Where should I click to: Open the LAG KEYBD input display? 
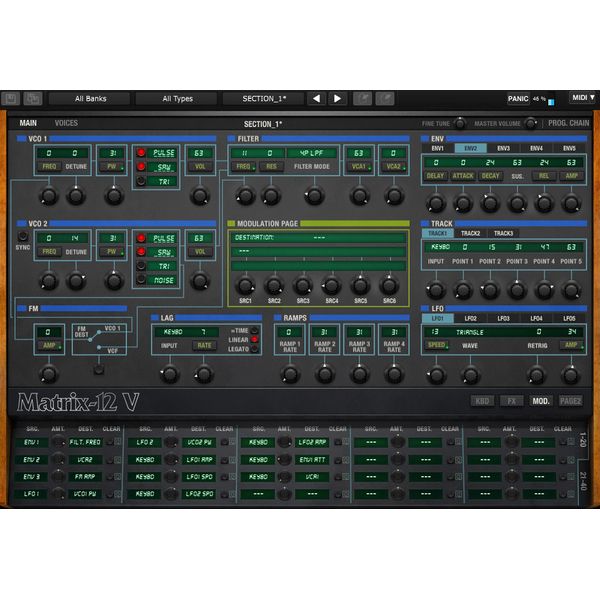tap(173, 332)
